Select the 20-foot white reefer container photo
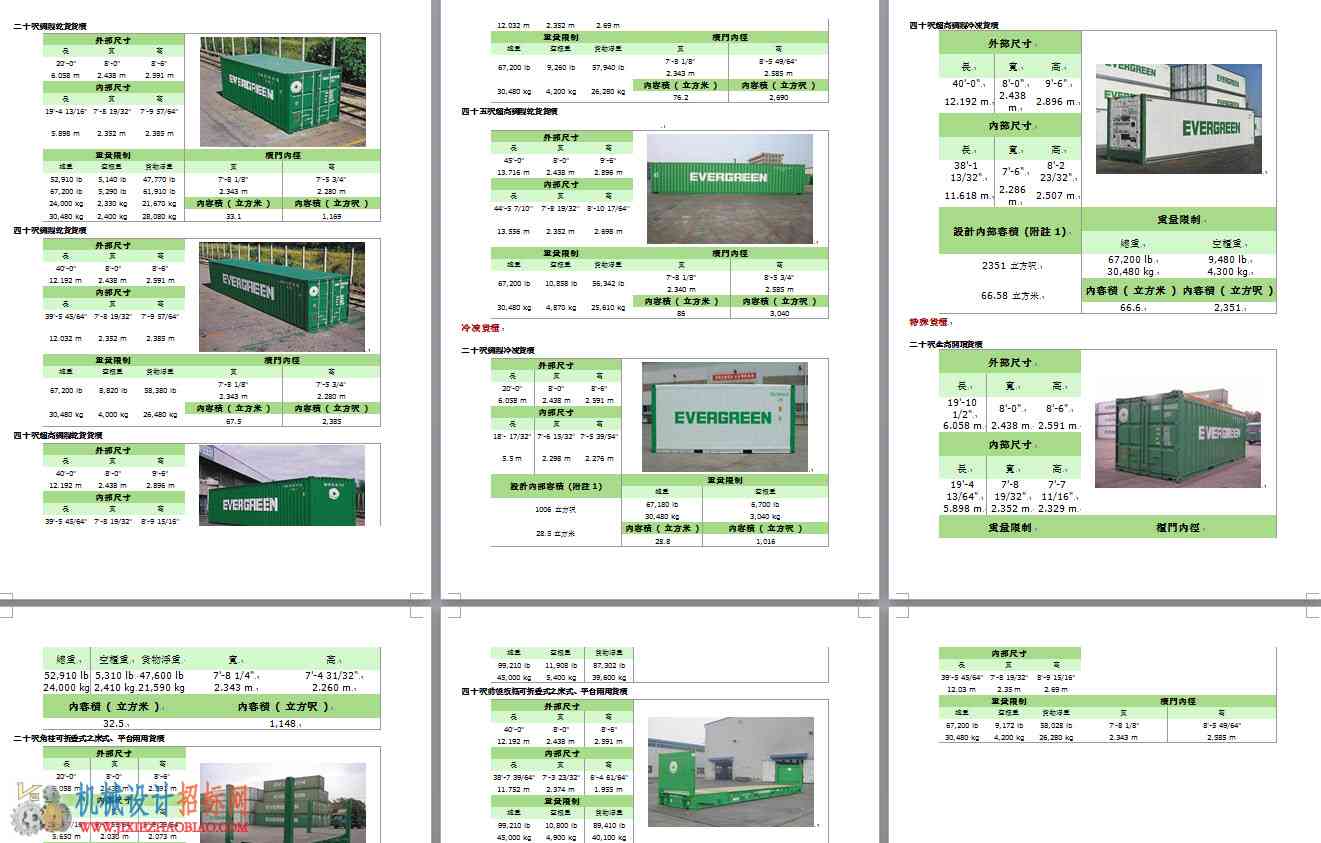Image resolution: width=1321 pixels, height=843 pixels. 724,416
